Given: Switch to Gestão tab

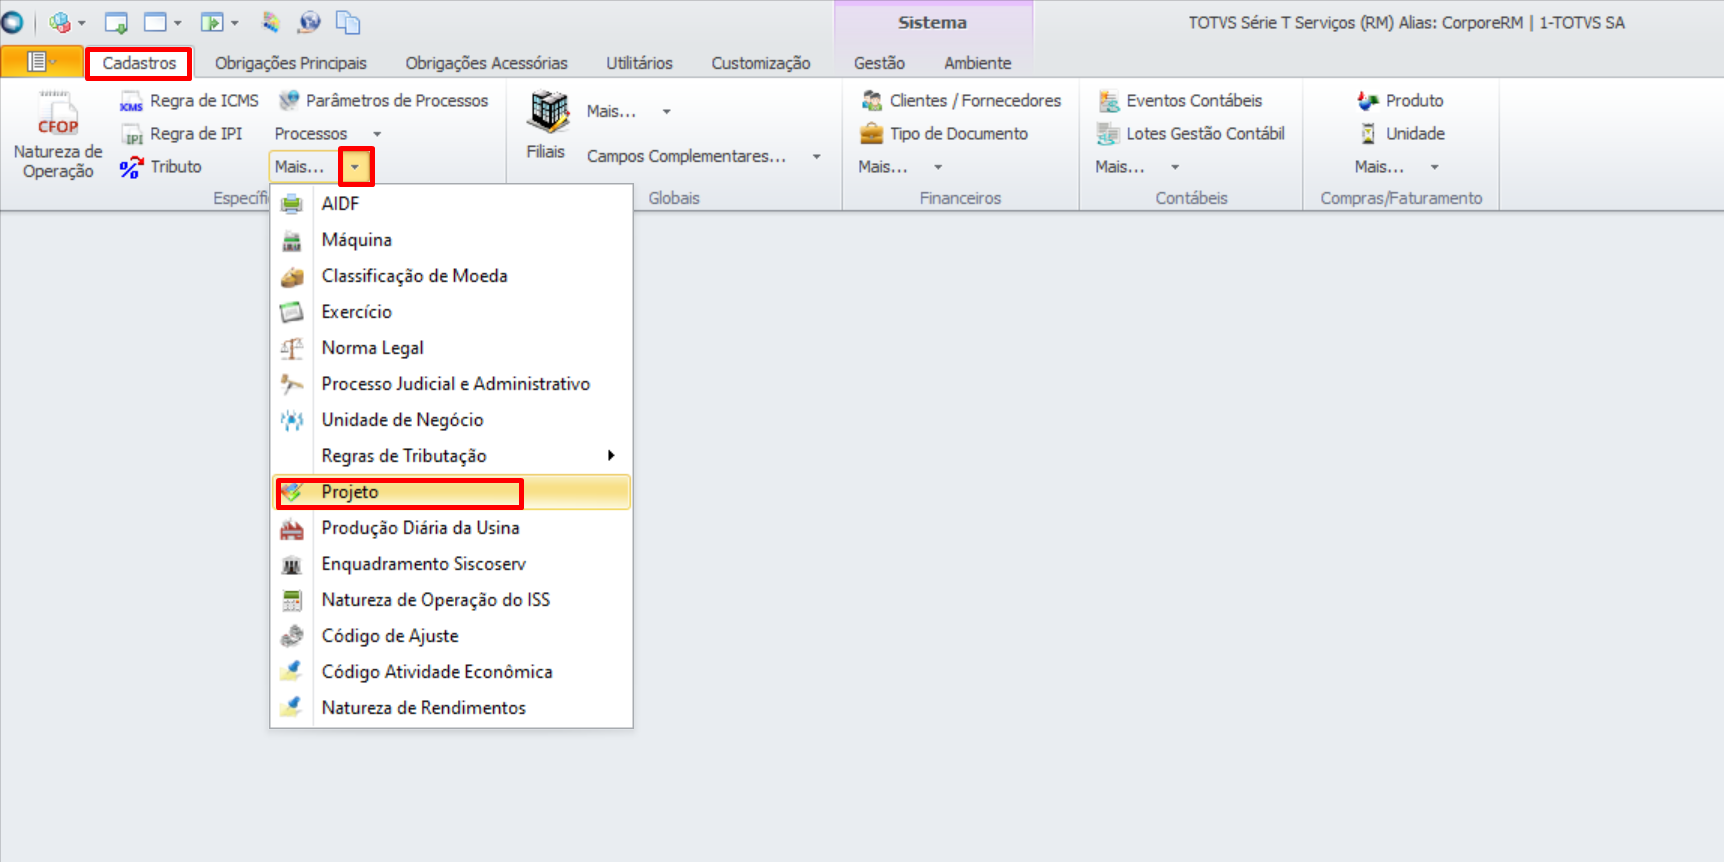Looking at the screenshot, I should (x=880, y=63).
